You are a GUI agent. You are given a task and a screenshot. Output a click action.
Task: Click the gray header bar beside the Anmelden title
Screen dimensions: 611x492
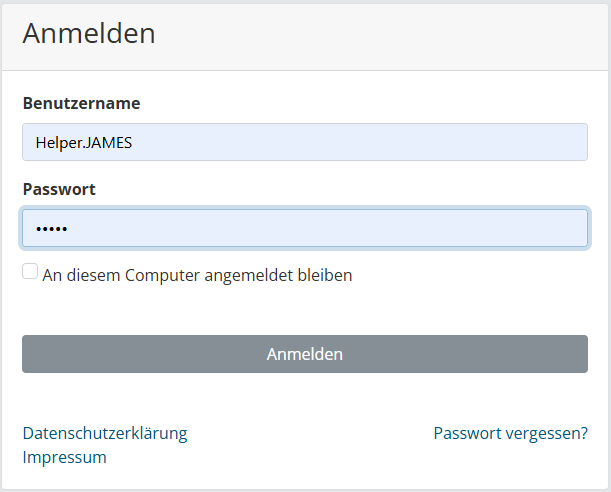point(400,34)
